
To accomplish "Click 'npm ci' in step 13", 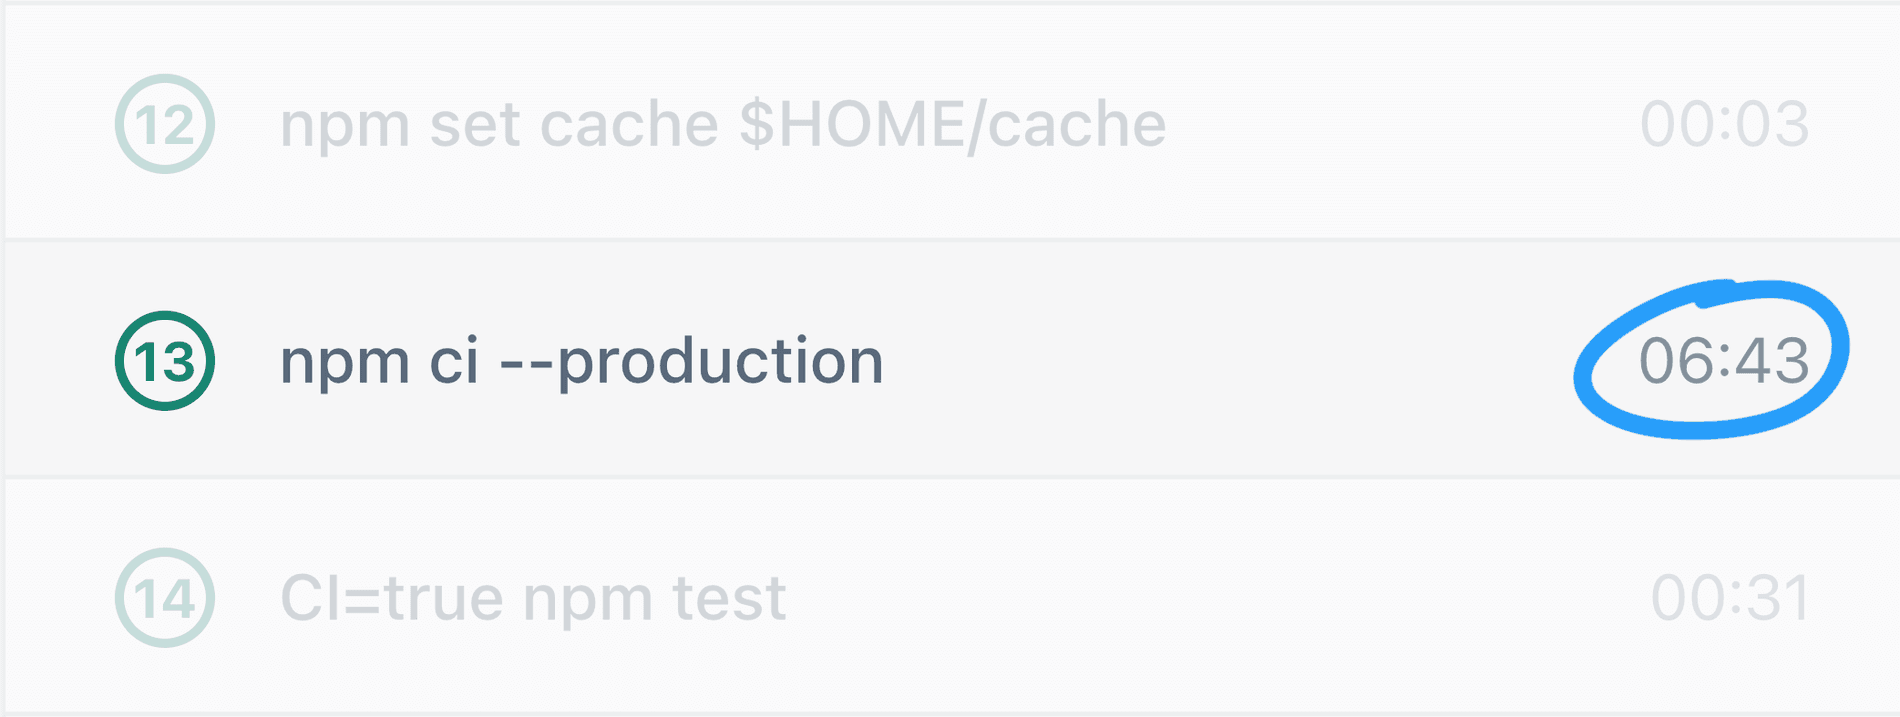I will pos(379,361).
